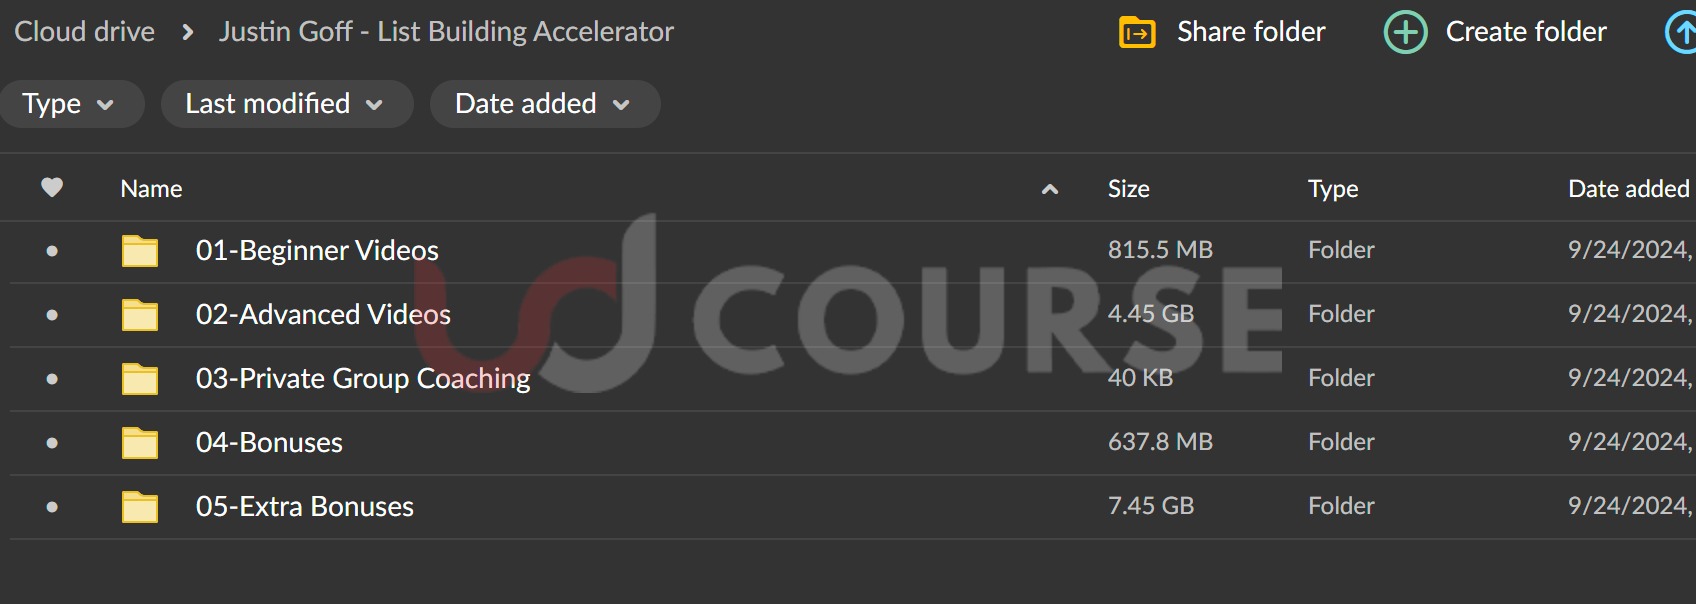Sort by the Size column header
Screen dimensions: 1696x604
coord(1128,189)
